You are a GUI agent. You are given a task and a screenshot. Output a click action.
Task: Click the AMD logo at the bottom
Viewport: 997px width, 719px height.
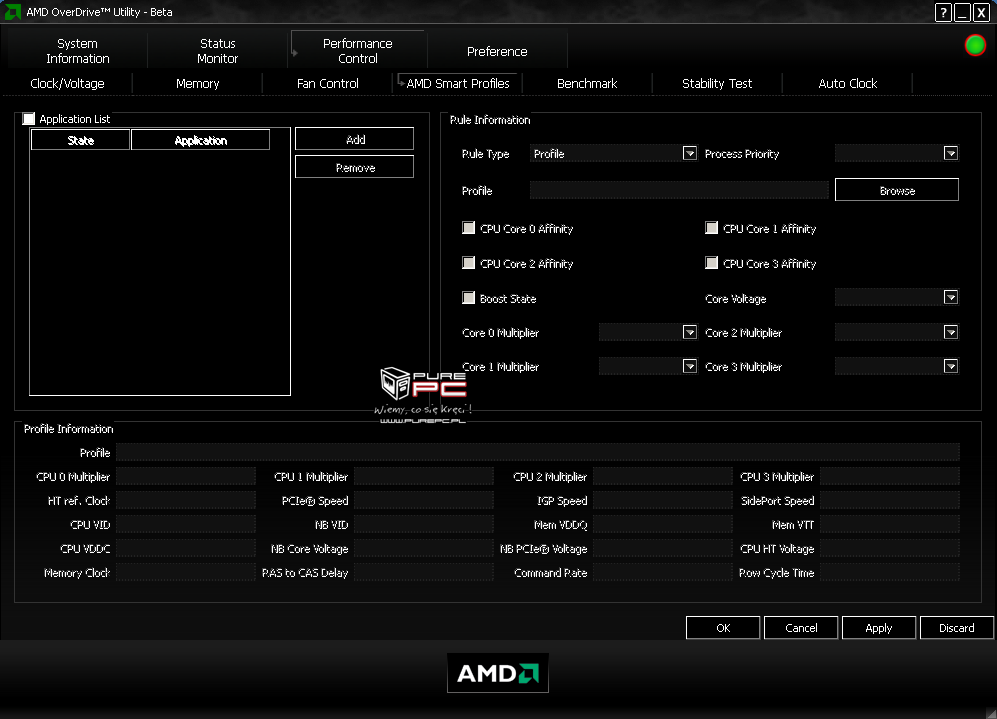(x=498, y=673)
